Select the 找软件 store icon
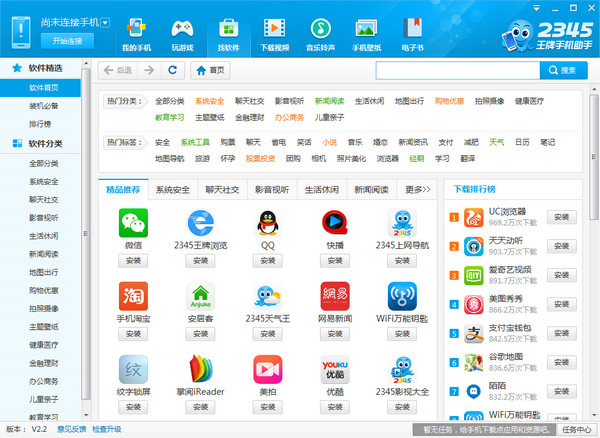 click(228, 28)
